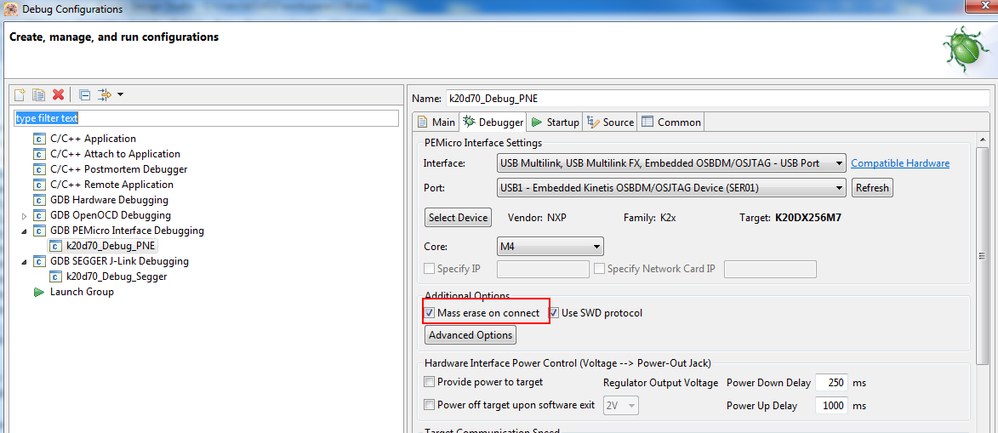Click the configuration Name field
This screenshot has width=998, height=433.
tap(719, 98)
